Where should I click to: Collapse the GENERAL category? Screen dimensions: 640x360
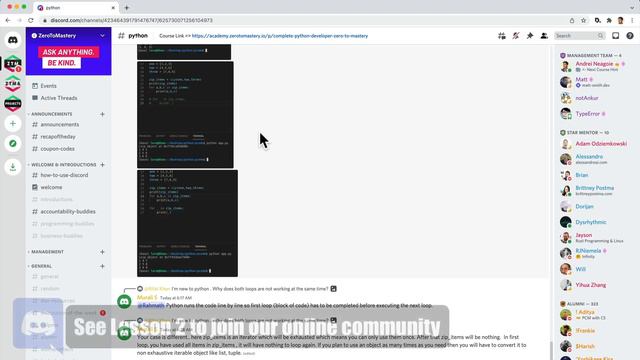coord(41,266)
